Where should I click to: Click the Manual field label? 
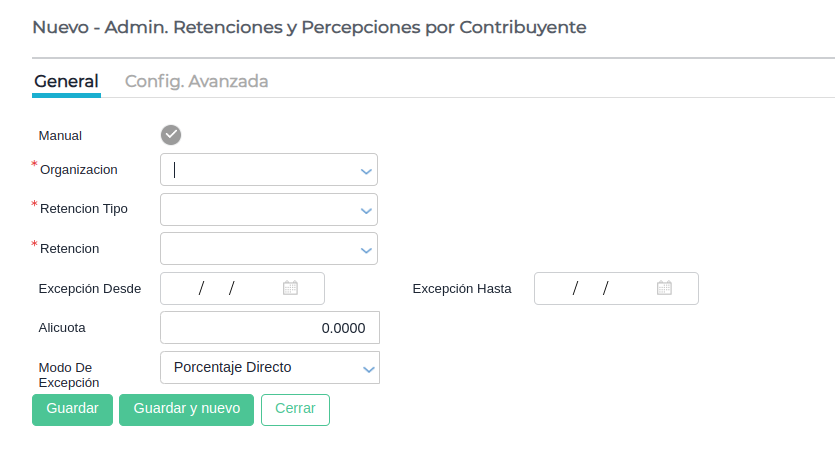(60, 136)
